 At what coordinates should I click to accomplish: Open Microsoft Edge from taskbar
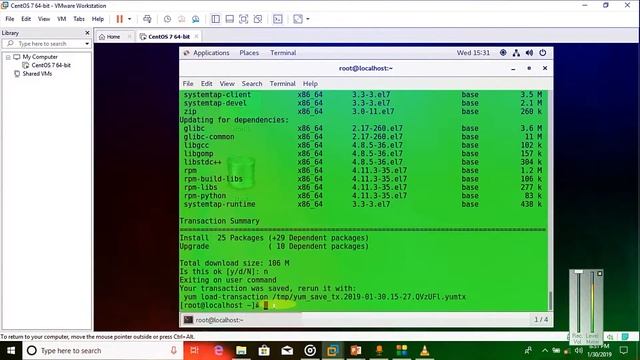tap(218, 350)
